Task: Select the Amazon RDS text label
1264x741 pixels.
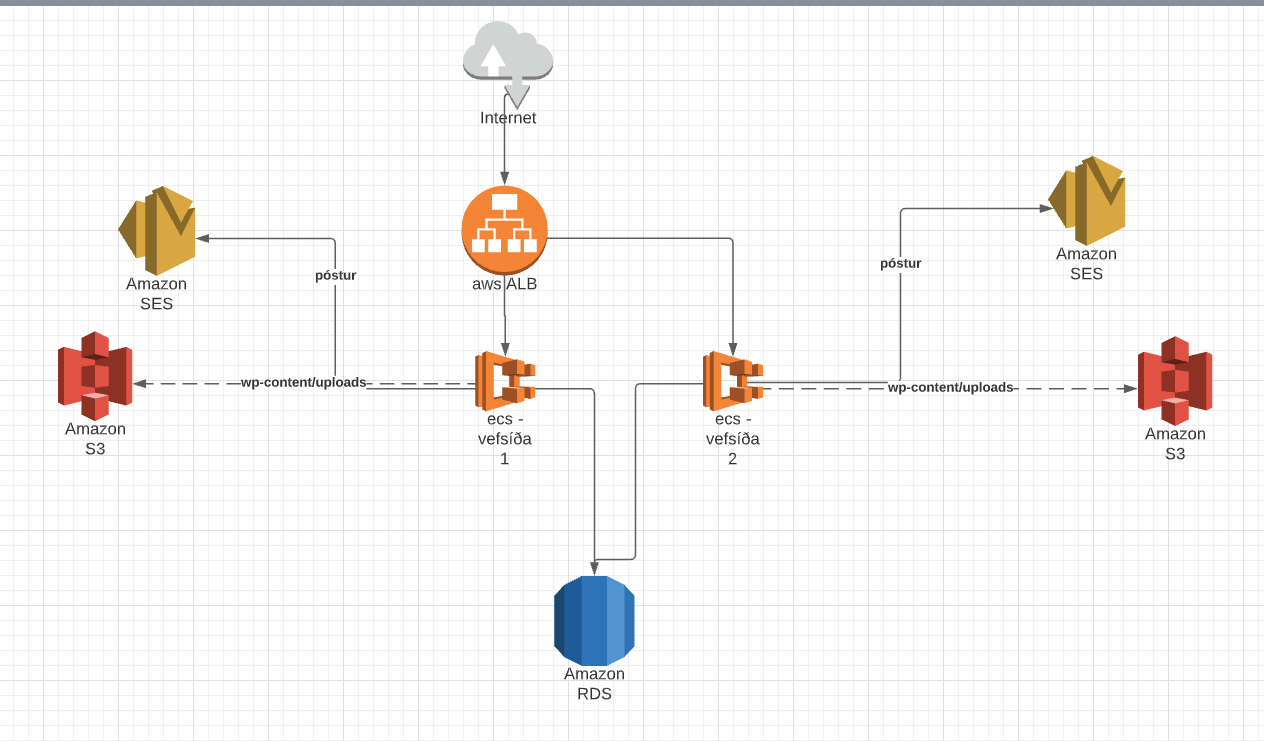Action: pos(594,682)
